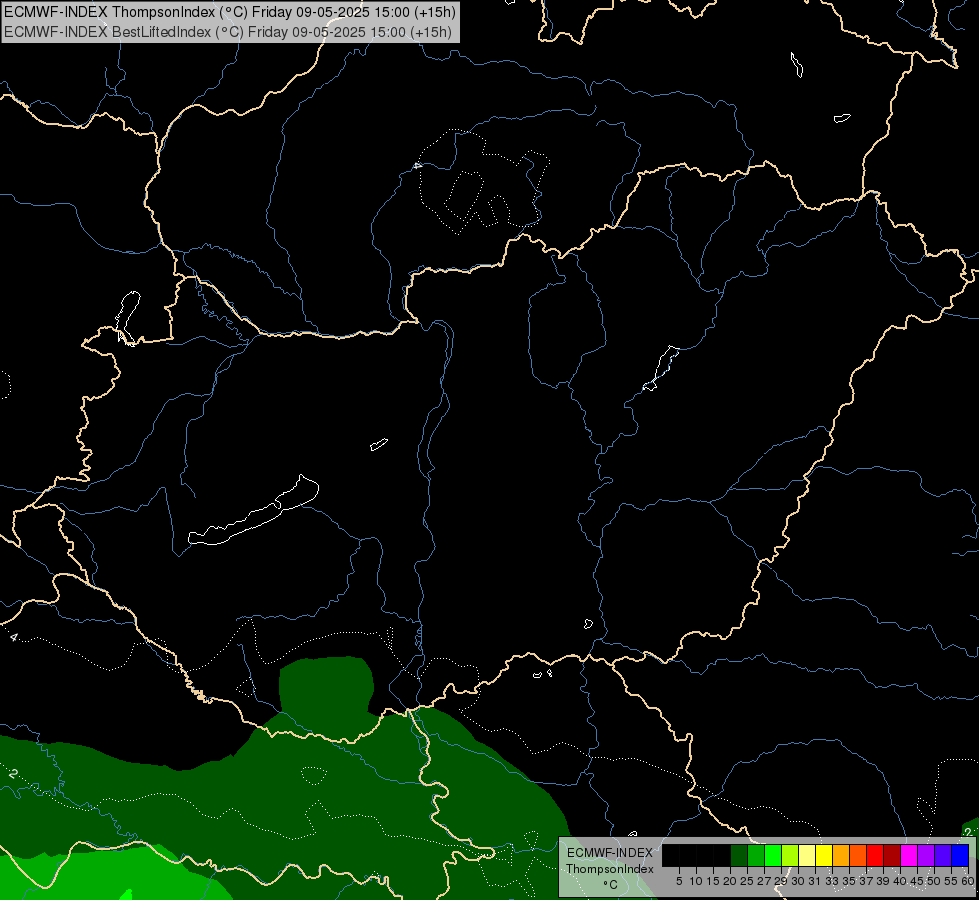Click the black legend swatch between 5 and 10

coord(687,855)
